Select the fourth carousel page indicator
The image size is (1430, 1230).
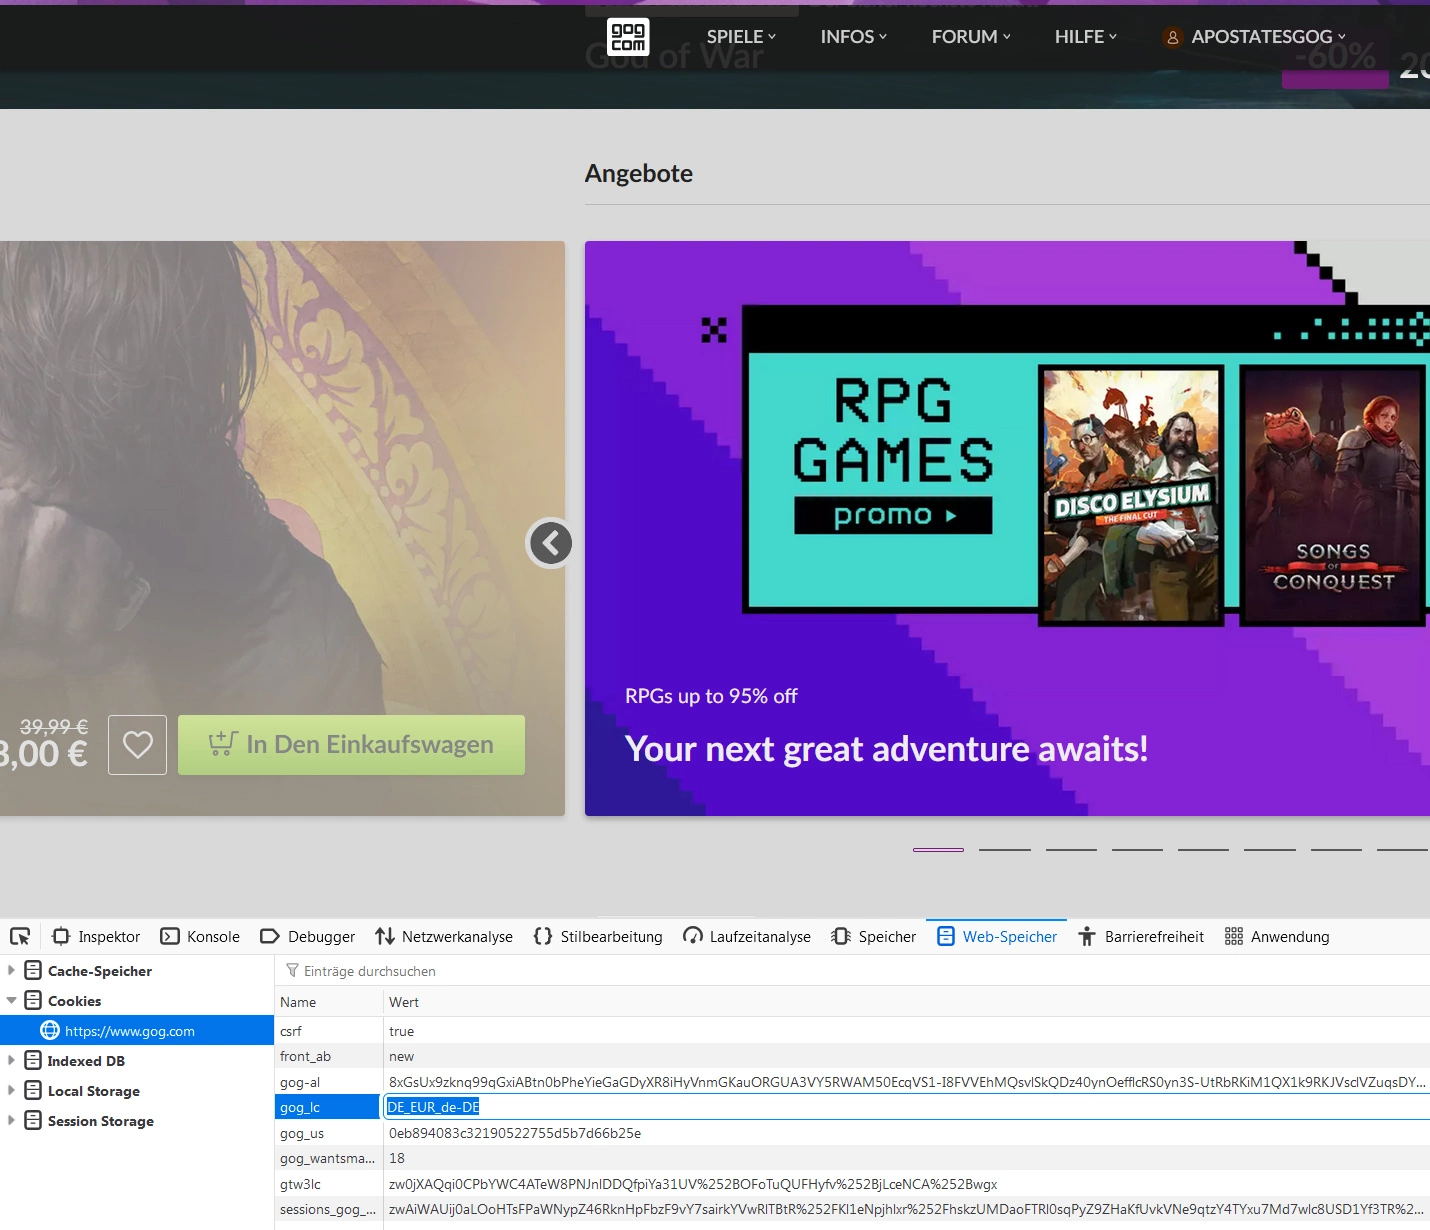[x=1137, y=850]
